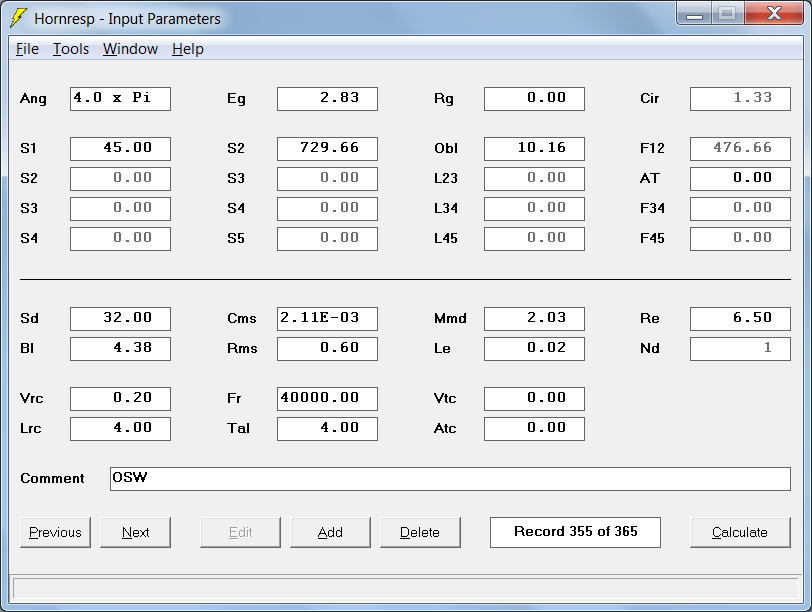Click the Obl field with 10.16

tap(534, 149)
